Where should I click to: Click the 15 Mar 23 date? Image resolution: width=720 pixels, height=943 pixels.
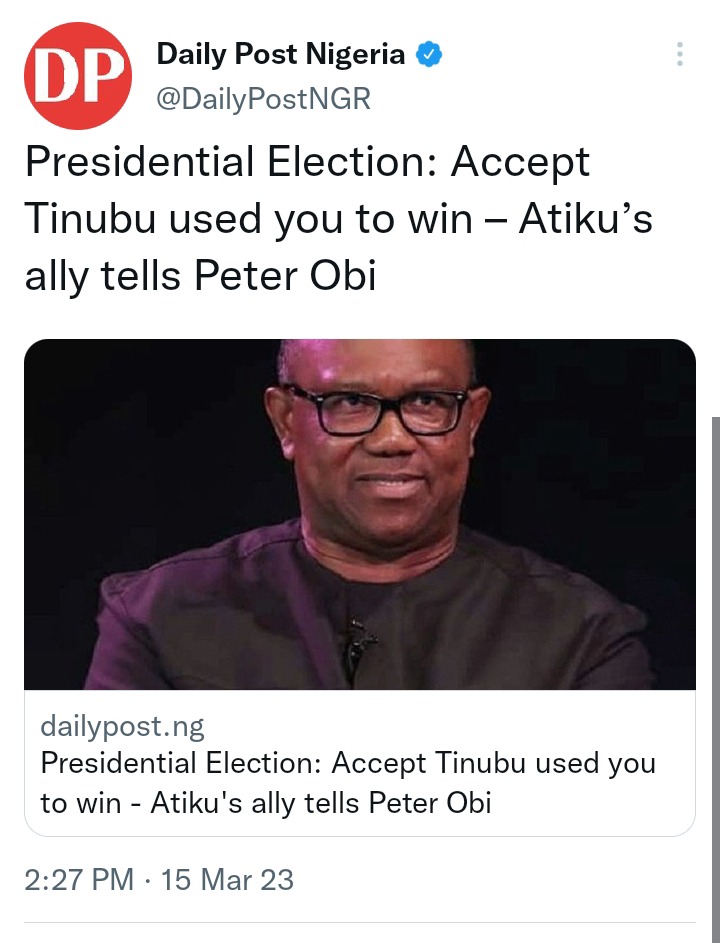coord(227,879)
